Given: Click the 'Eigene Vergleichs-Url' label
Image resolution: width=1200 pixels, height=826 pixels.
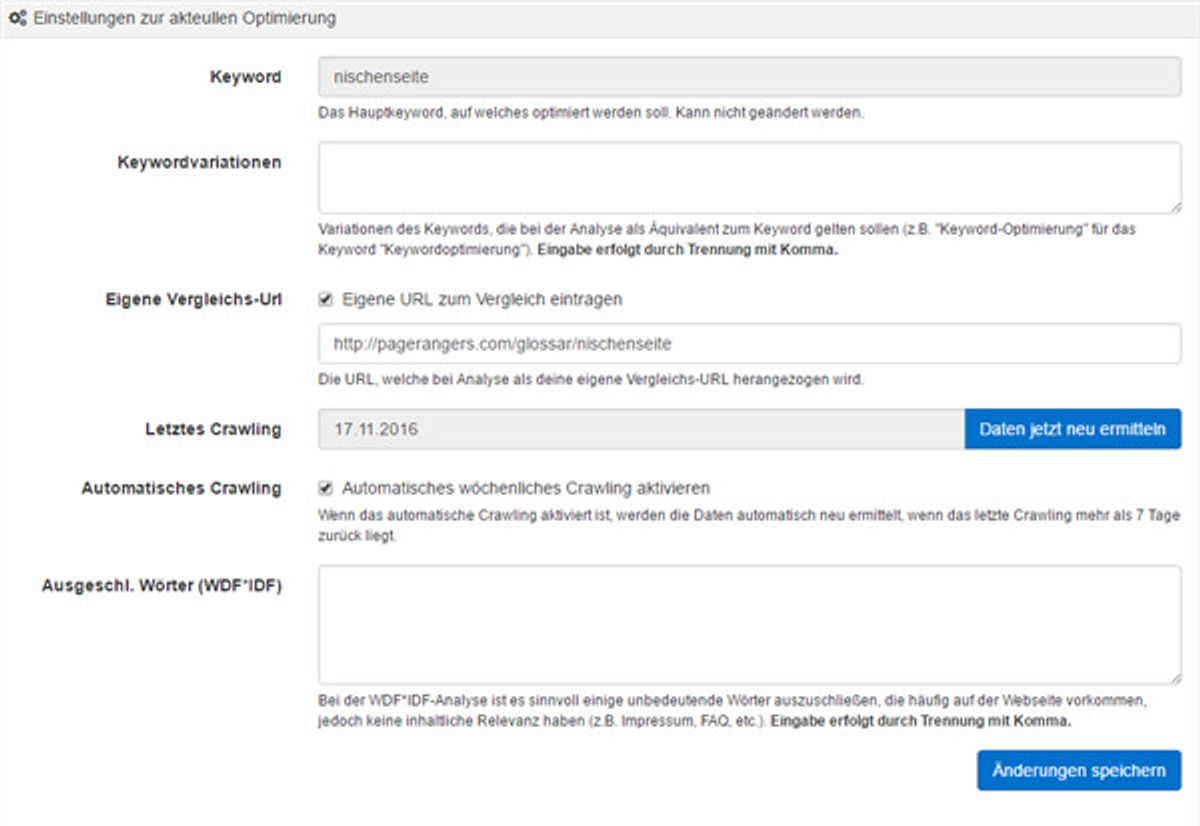Looking at the screenshot, I should (193, 298).
